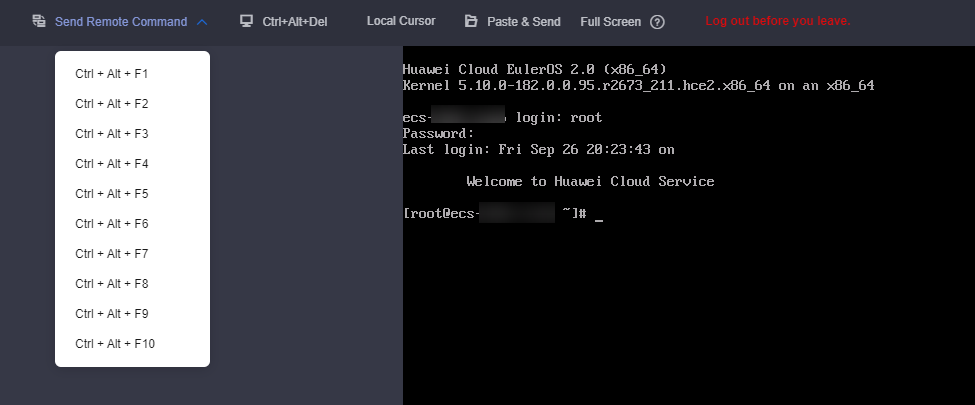The image size is (975, 405).
Task: Choose the Ctrl + Alt + F7 item
Action: (111, 254)
